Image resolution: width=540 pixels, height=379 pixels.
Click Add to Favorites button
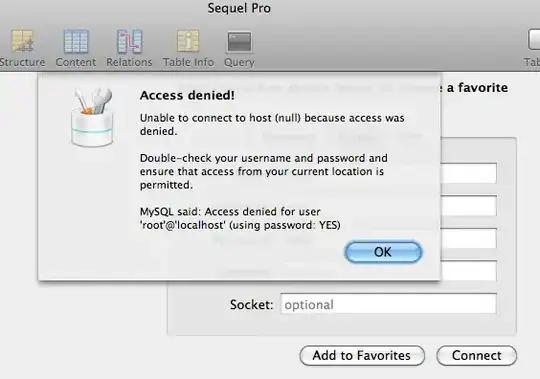362,356
